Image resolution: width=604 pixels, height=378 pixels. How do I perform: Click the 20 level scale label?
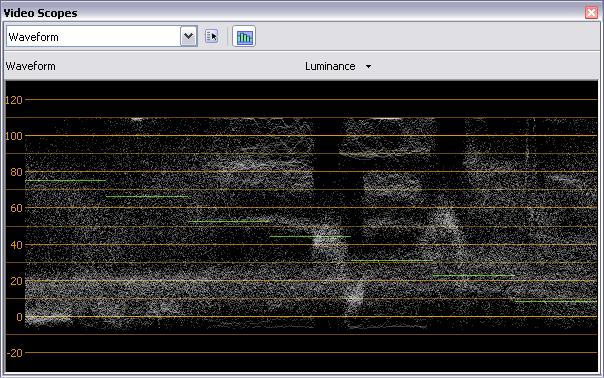pos(17,281)
